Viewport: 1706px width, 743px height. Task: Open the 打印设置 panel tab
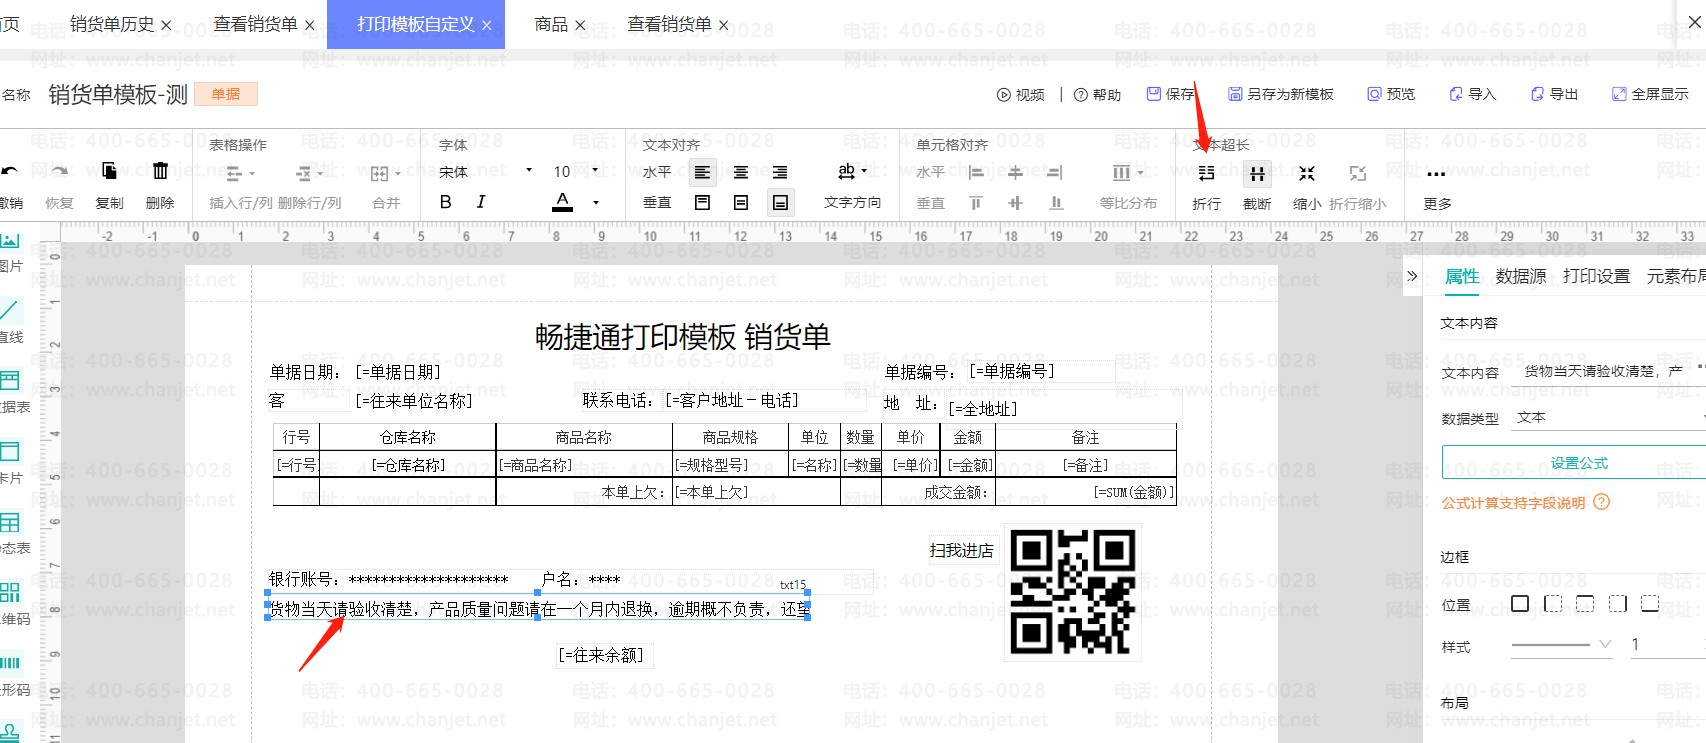coord(1596,276)
